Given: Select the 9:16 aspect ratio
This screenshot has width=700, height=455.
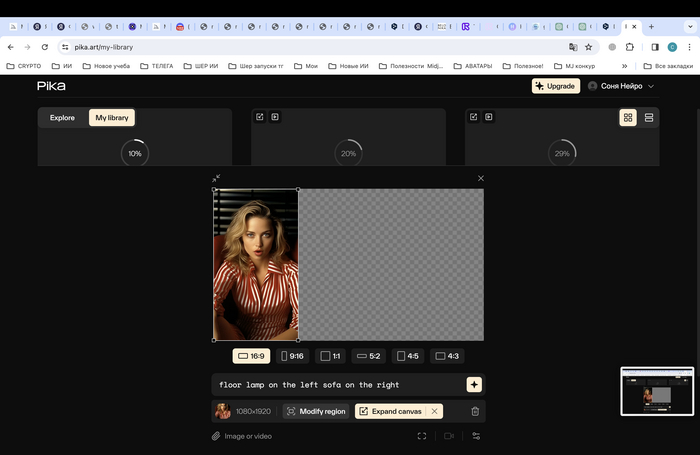Looking at the screenshot, I should (293, 356).
